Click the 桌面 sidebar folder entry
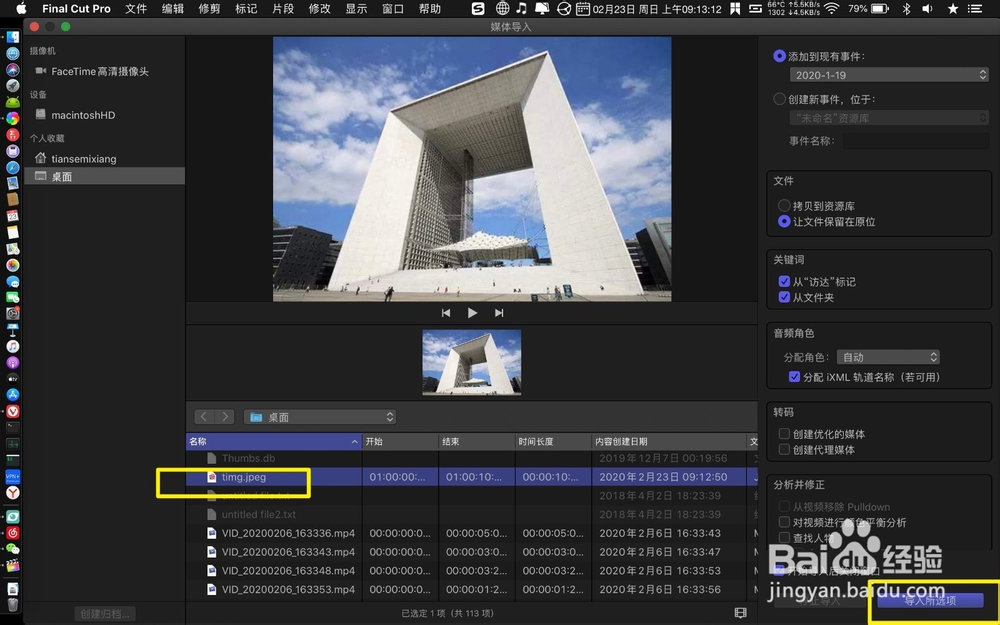Screen dimensions: 1000x625 [x=62, y=176]
